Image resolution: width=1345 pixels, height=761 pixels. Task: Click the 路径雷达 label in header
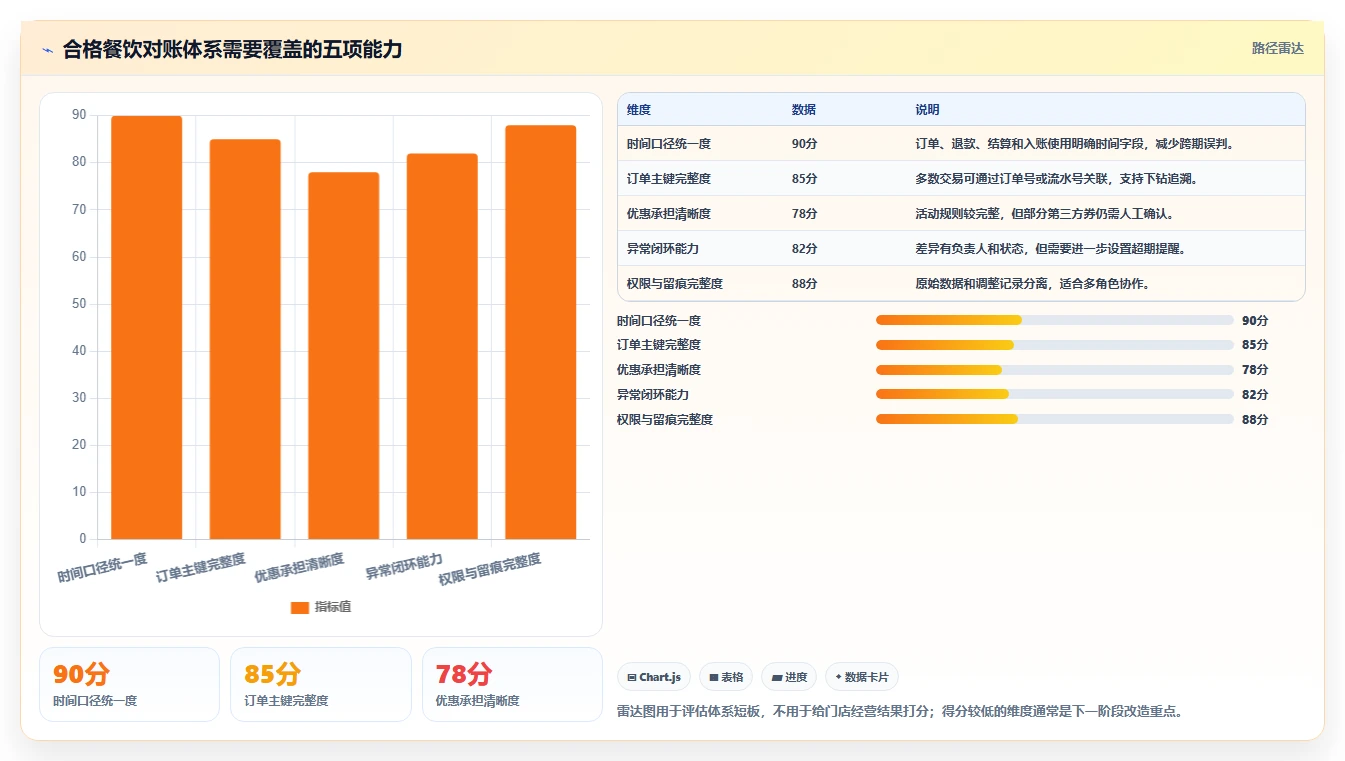tap(1277, 48)
